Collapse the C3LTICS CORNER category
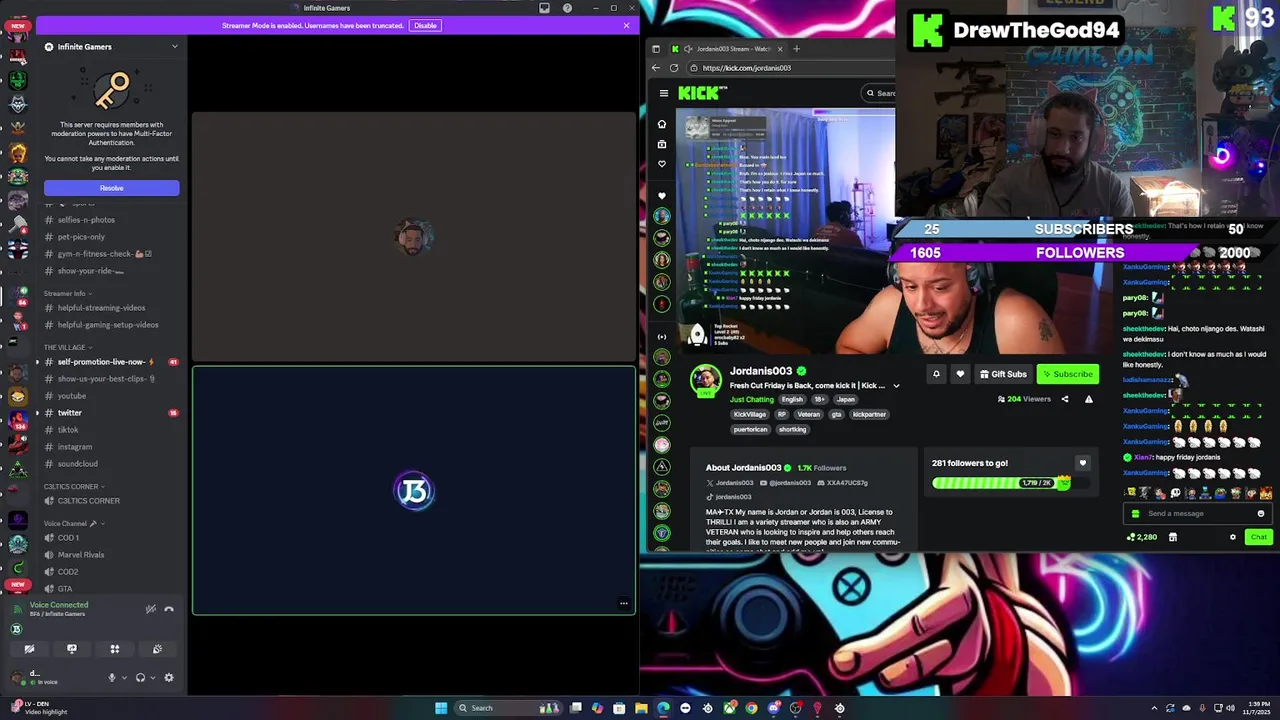1280x720 pixels. pyautogui.click(x=73, y=487)
